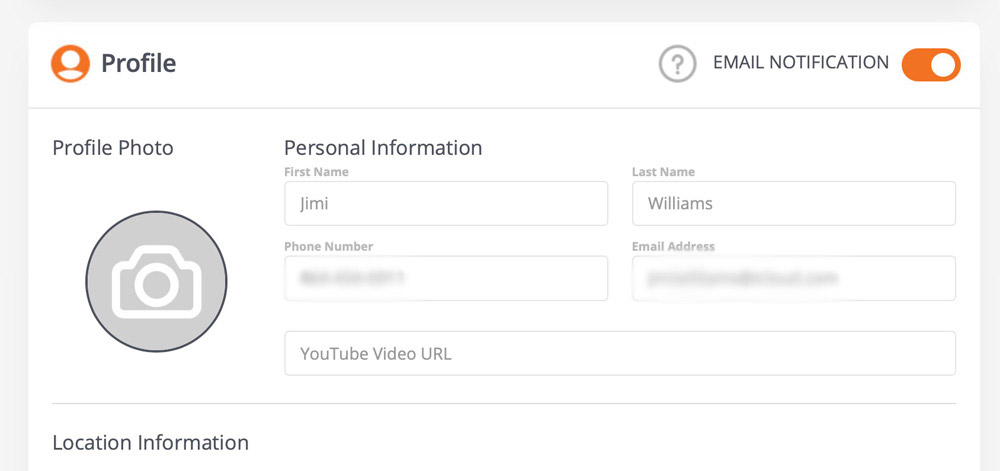Focus the YouTube Video URL field

(x=620, y=353)
